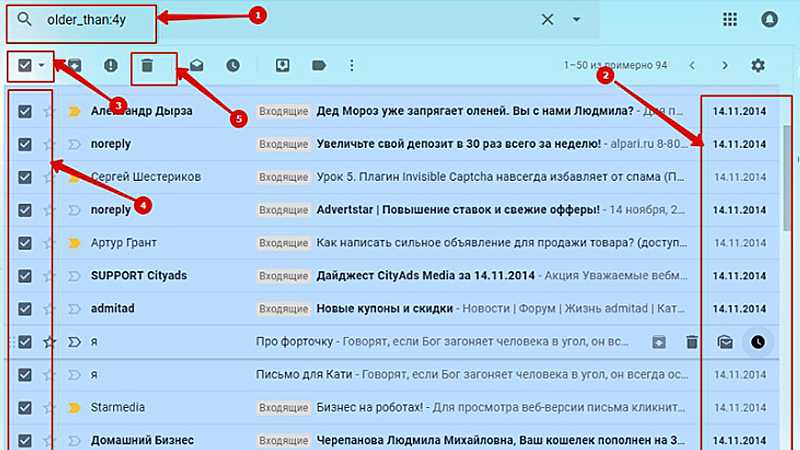This screenshot has width=800, height=450.
Task: Report spam with the exclamation icon
Action: 110,65
